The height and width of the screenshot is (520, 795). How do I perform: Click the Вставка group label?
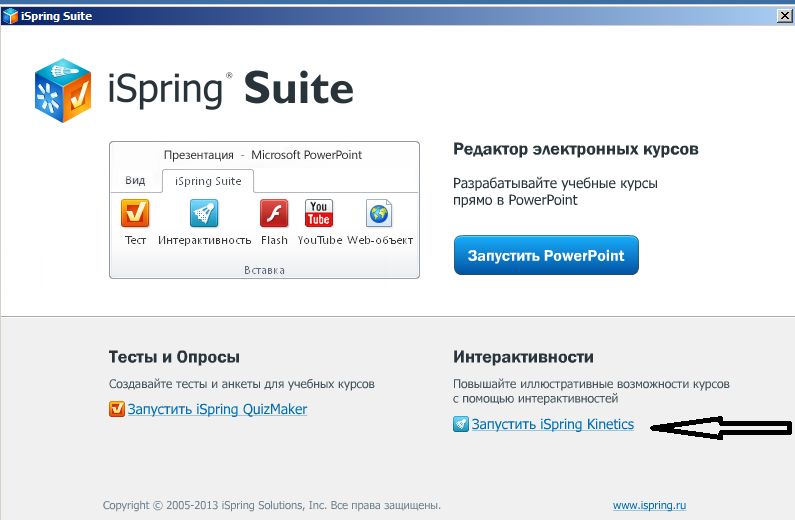click(264, 270)
